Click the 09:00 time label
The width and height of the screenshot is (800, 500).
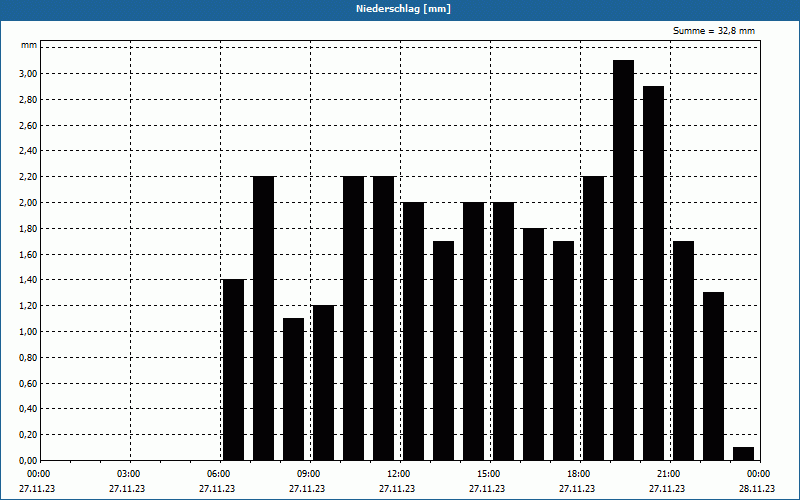[x=310, y=474]
